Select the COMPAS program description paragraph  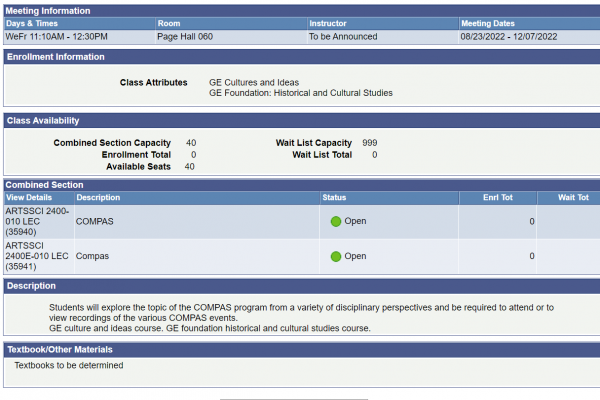coord(301,313)
